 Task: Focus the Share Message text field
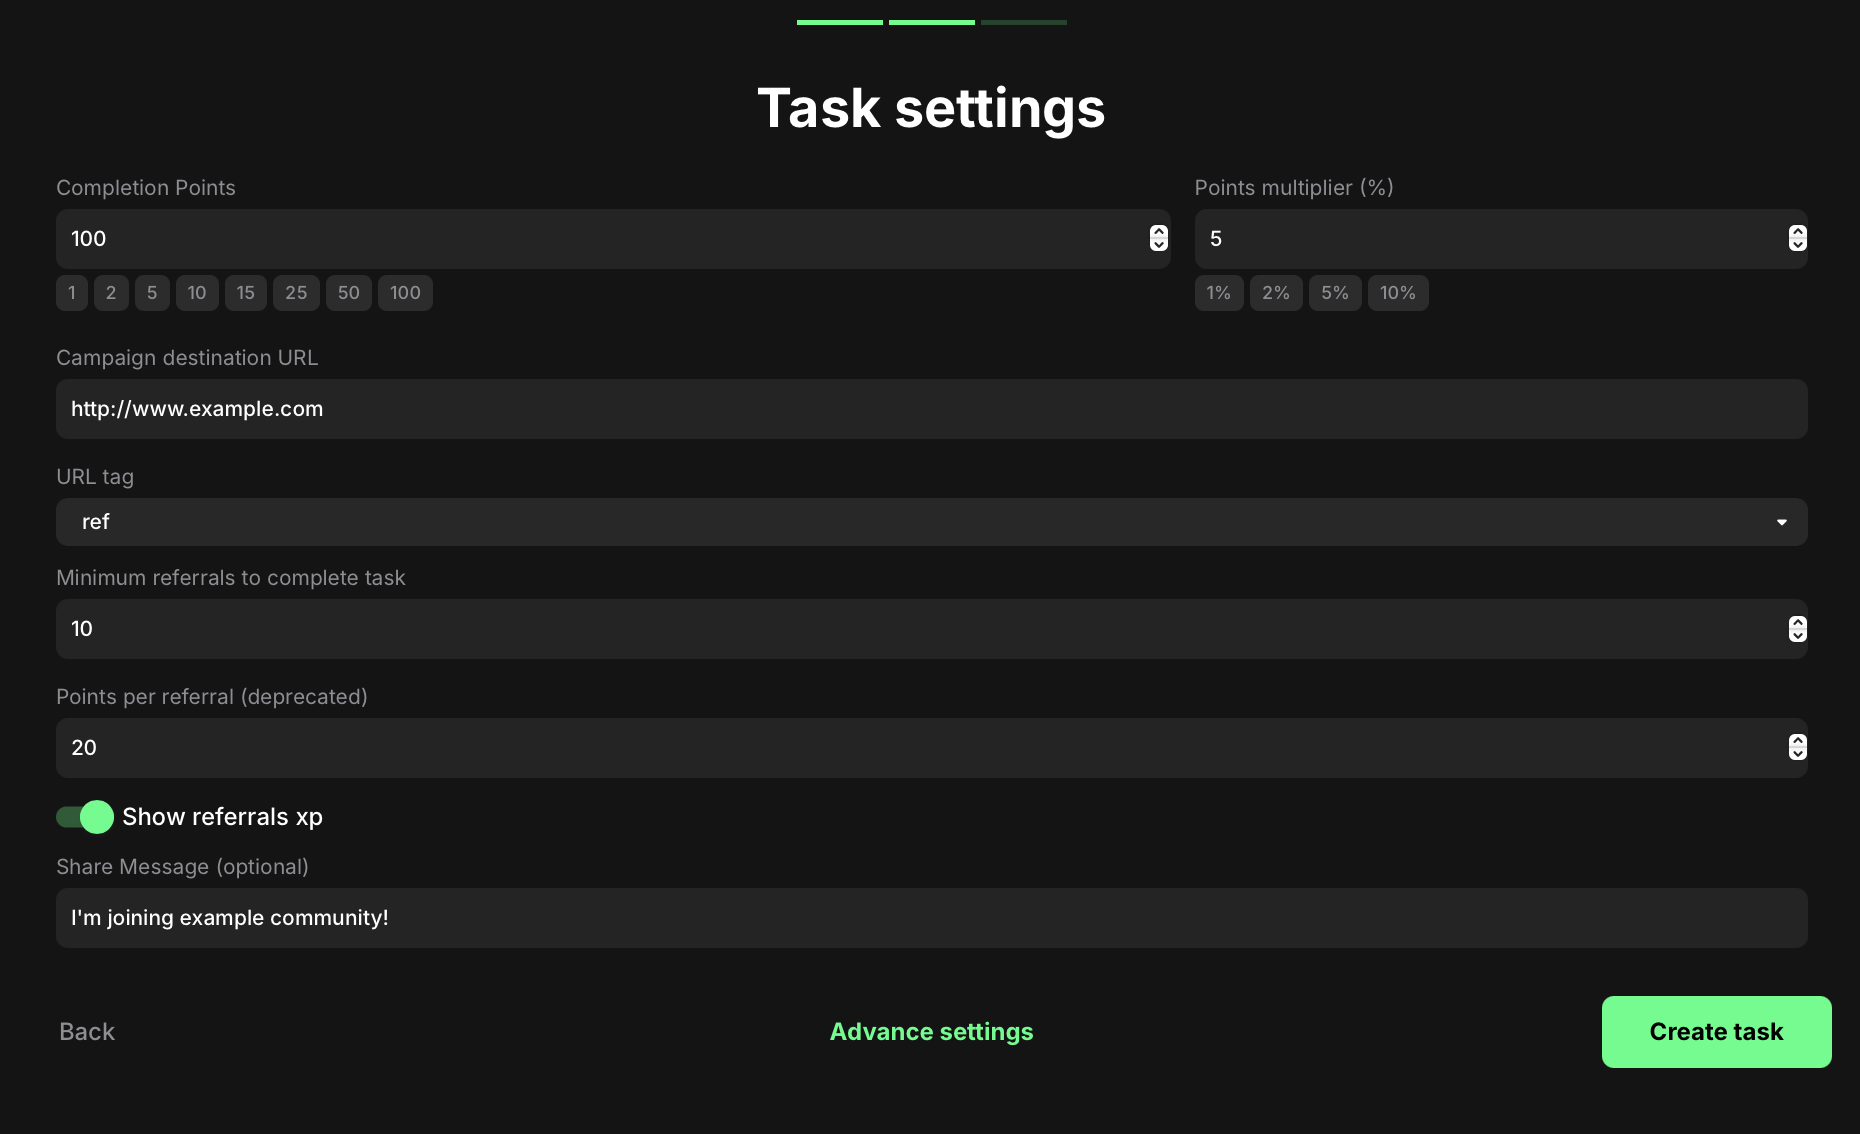[x=931, y=918]
